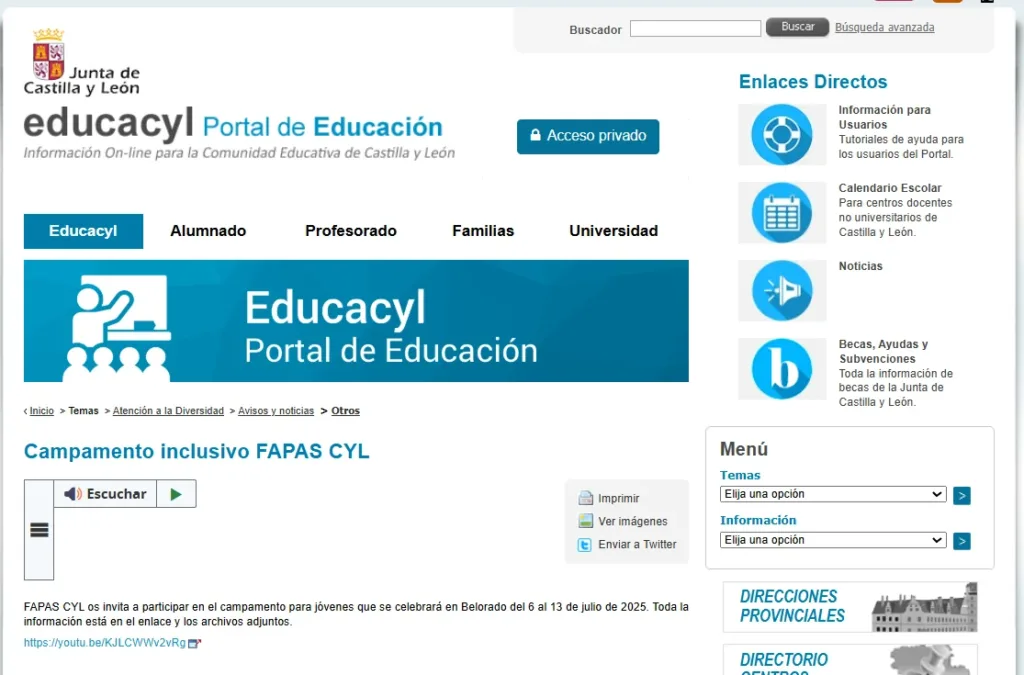
Task: Share via the Enviar a Twitter icon
Action: tap(585, 544)
